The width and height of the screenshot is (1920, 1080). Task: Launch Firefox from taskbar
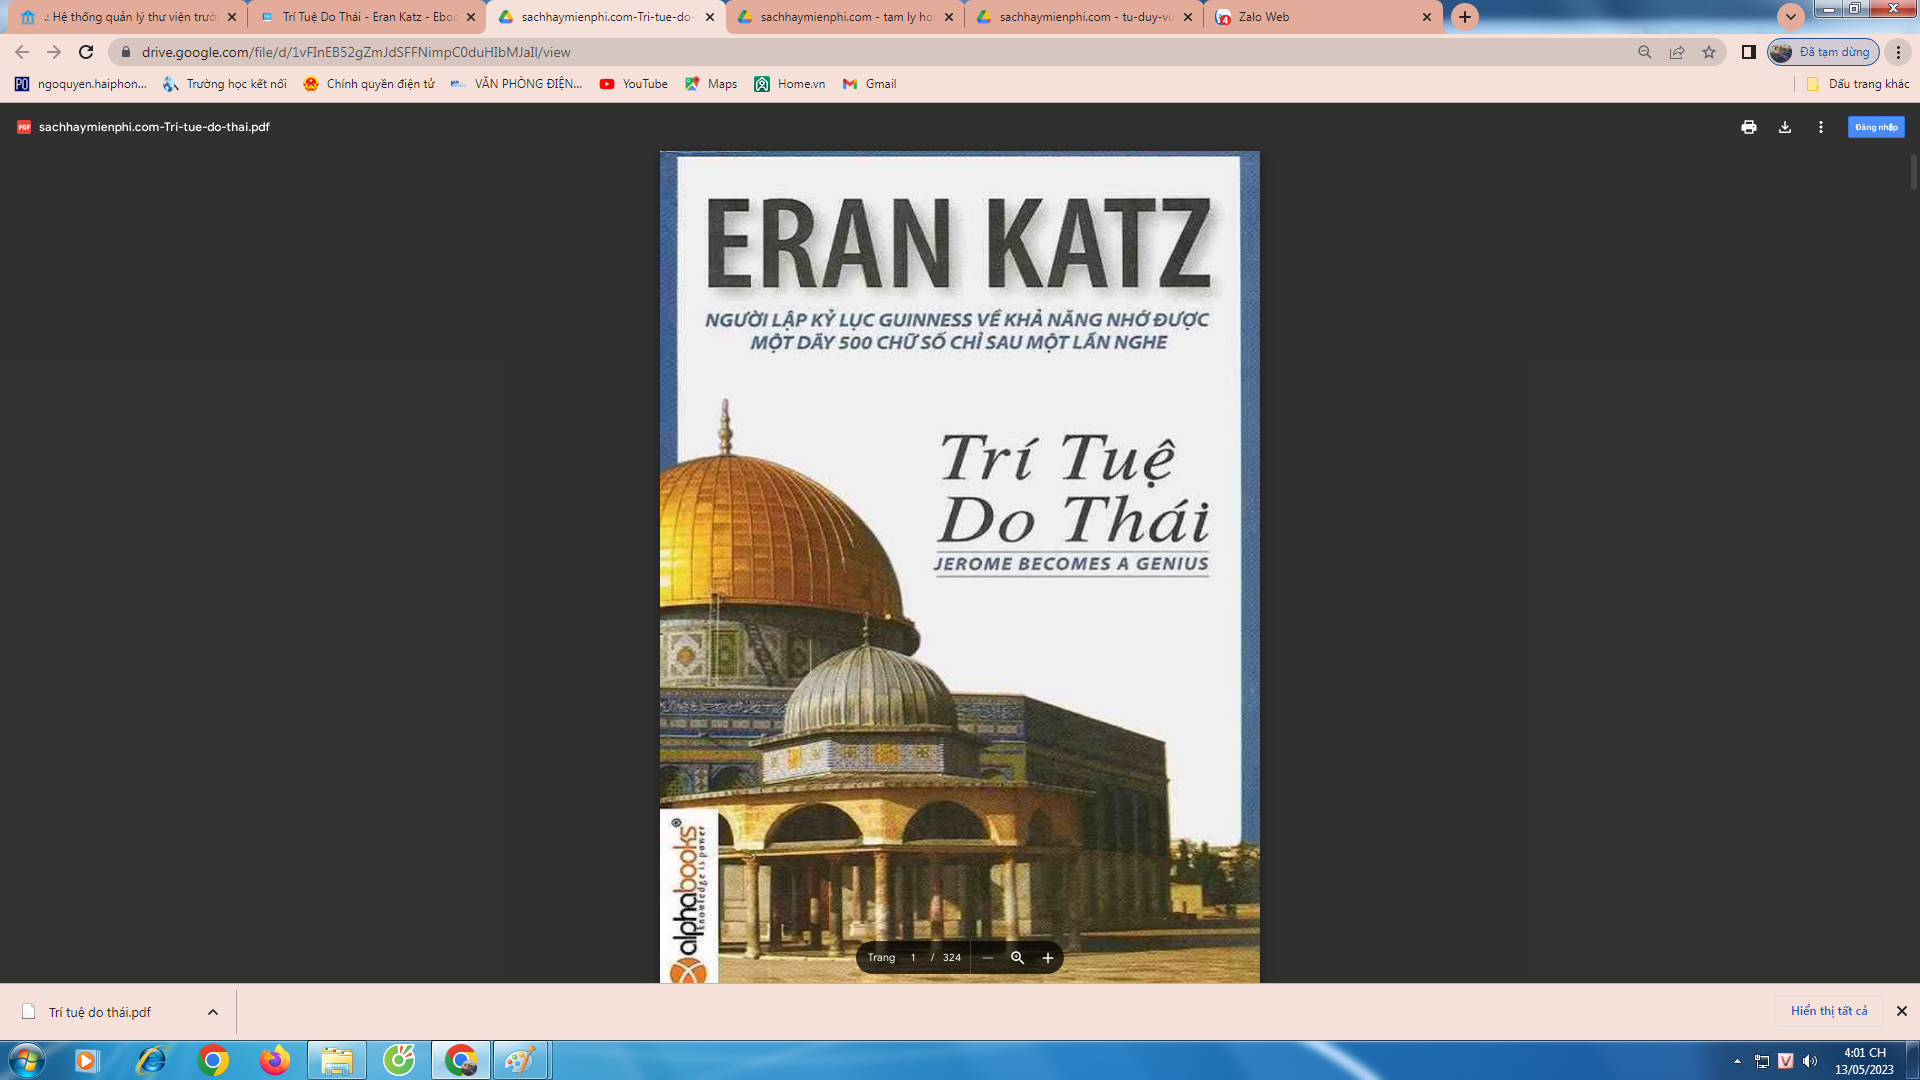(274, 1060)
